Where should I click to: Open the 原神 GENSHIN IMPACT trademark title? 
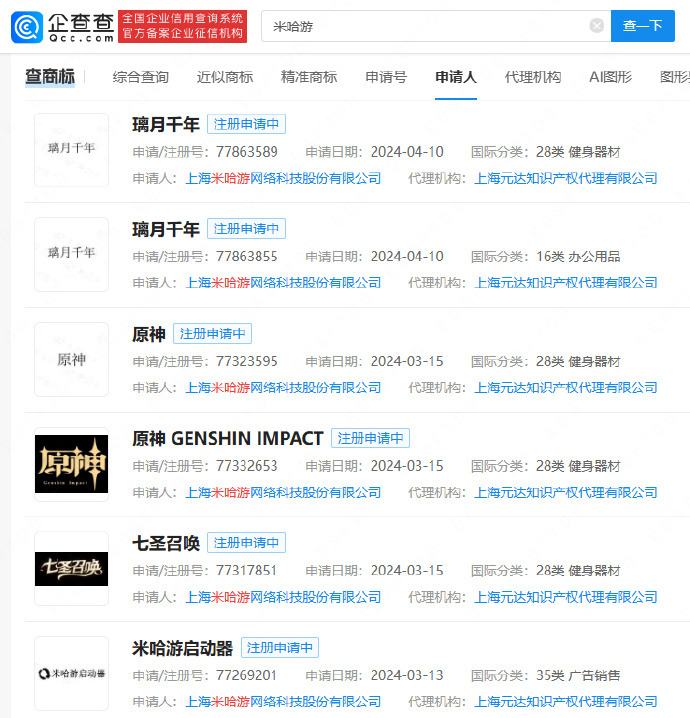[x=227, y=438]
